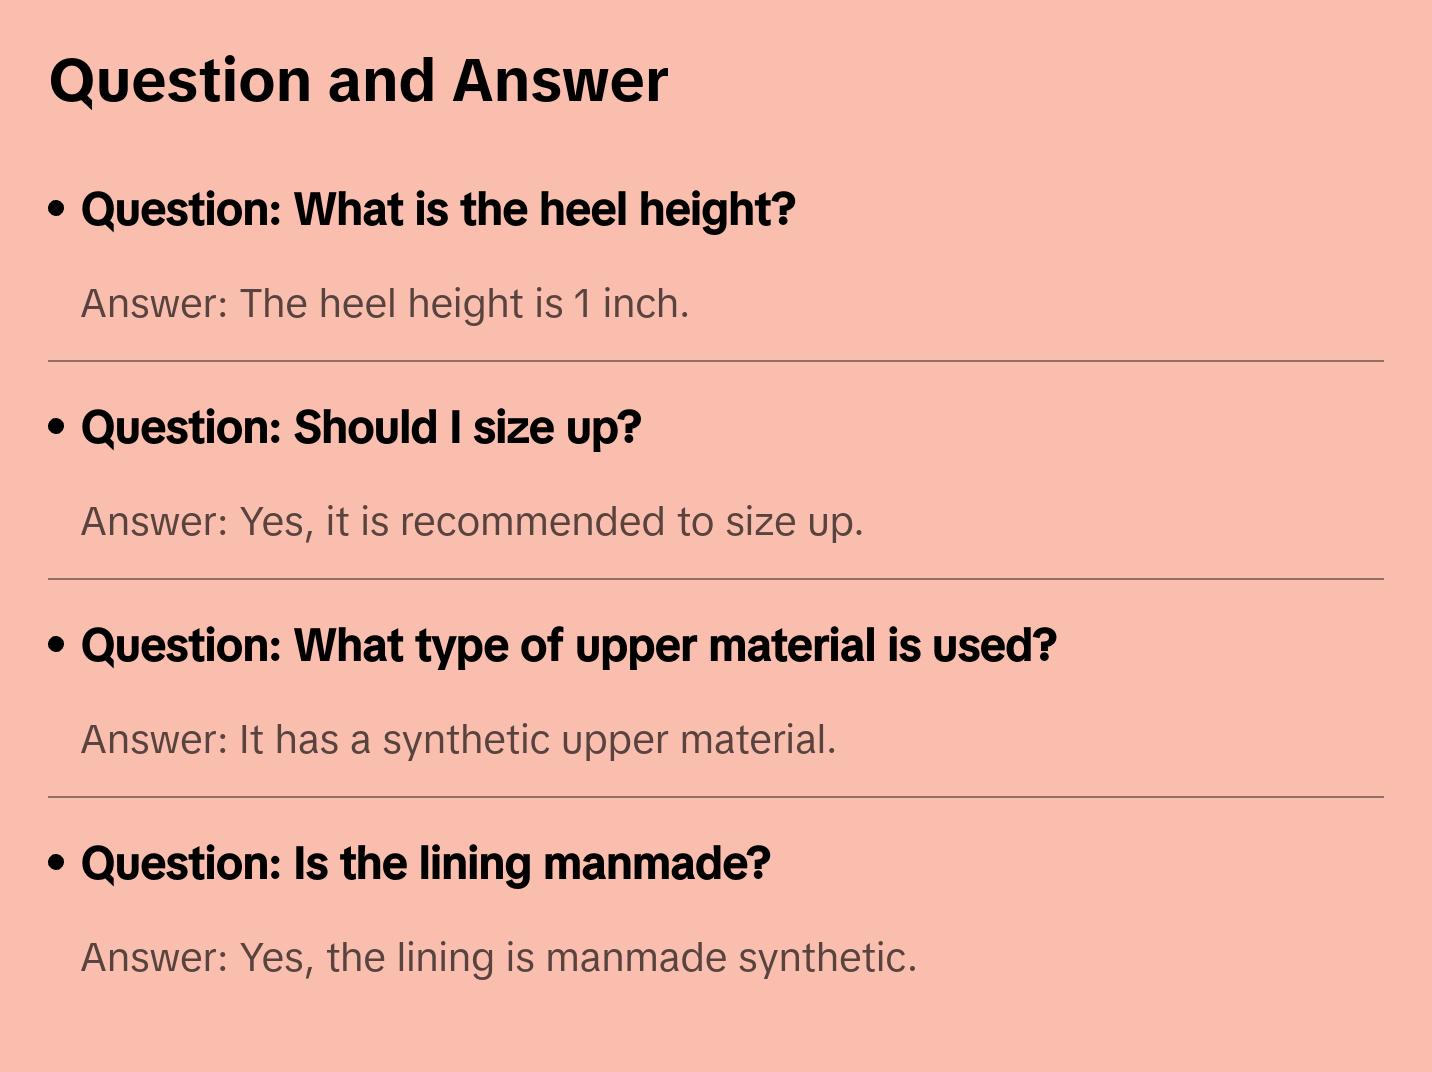1432x1072 pixels.
Task: Click the bullet beside the lining manmade question
Action: coord(57,863)
